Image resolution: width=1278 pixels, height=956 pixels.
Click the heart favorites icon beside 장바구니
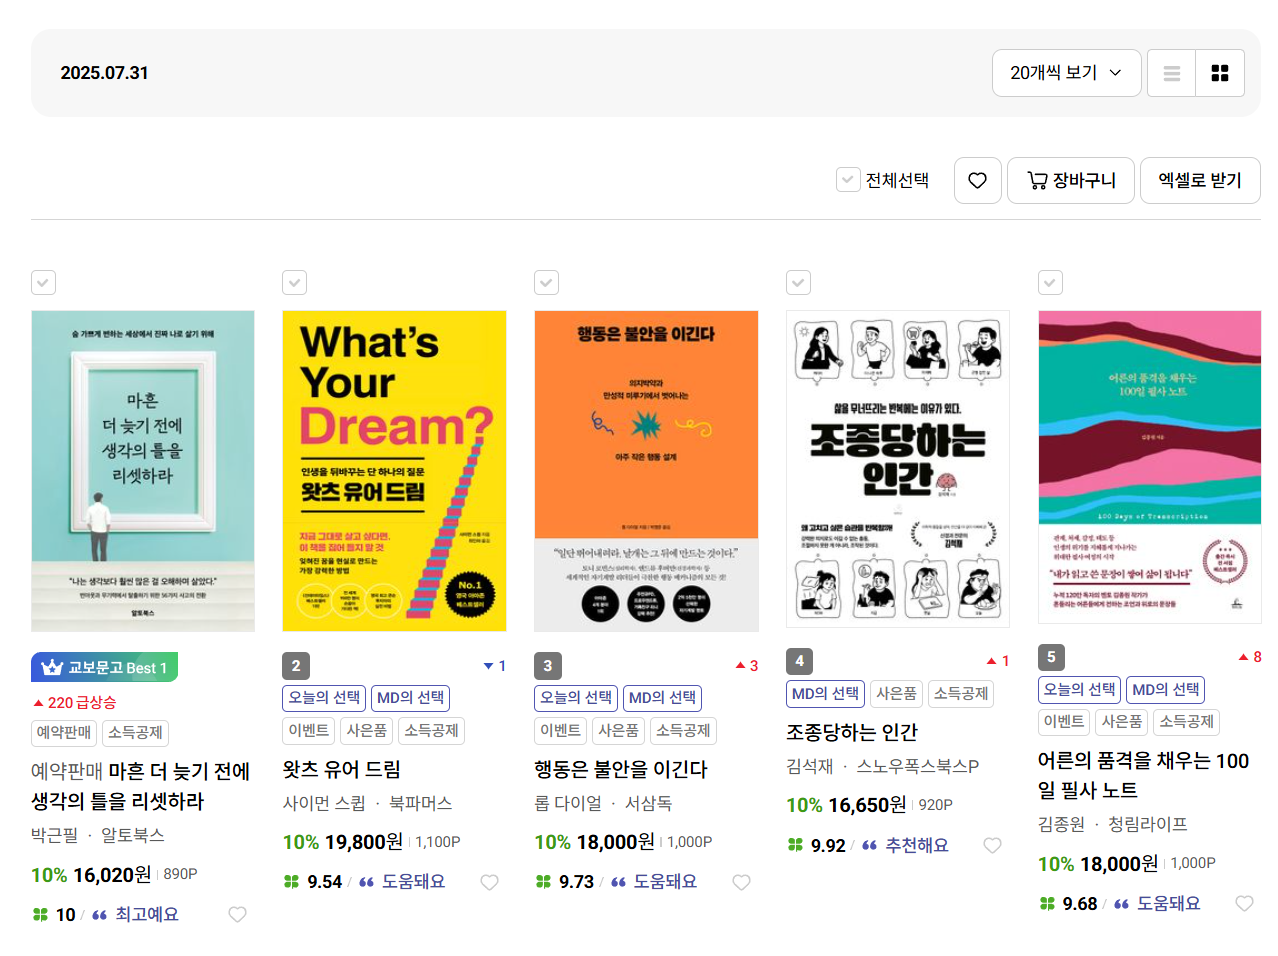977,180
